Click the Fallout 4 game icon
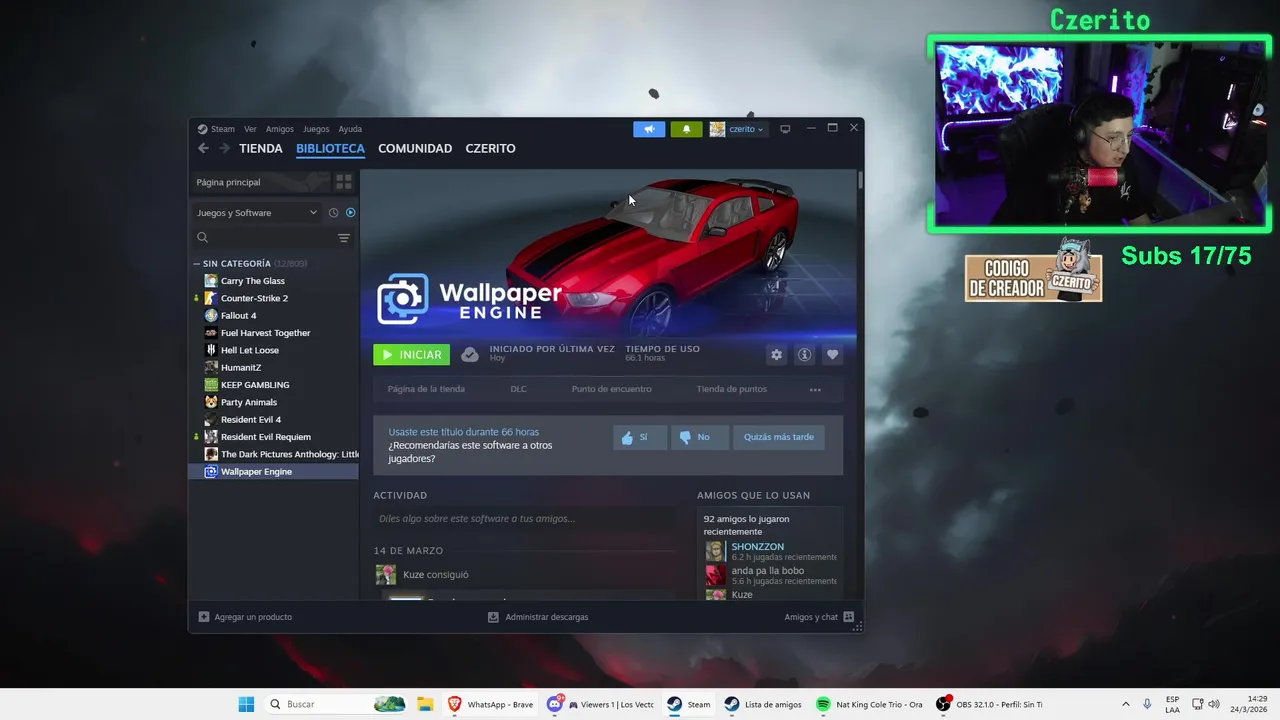This screenshot has width=1280, height=720. pos(211,316)
